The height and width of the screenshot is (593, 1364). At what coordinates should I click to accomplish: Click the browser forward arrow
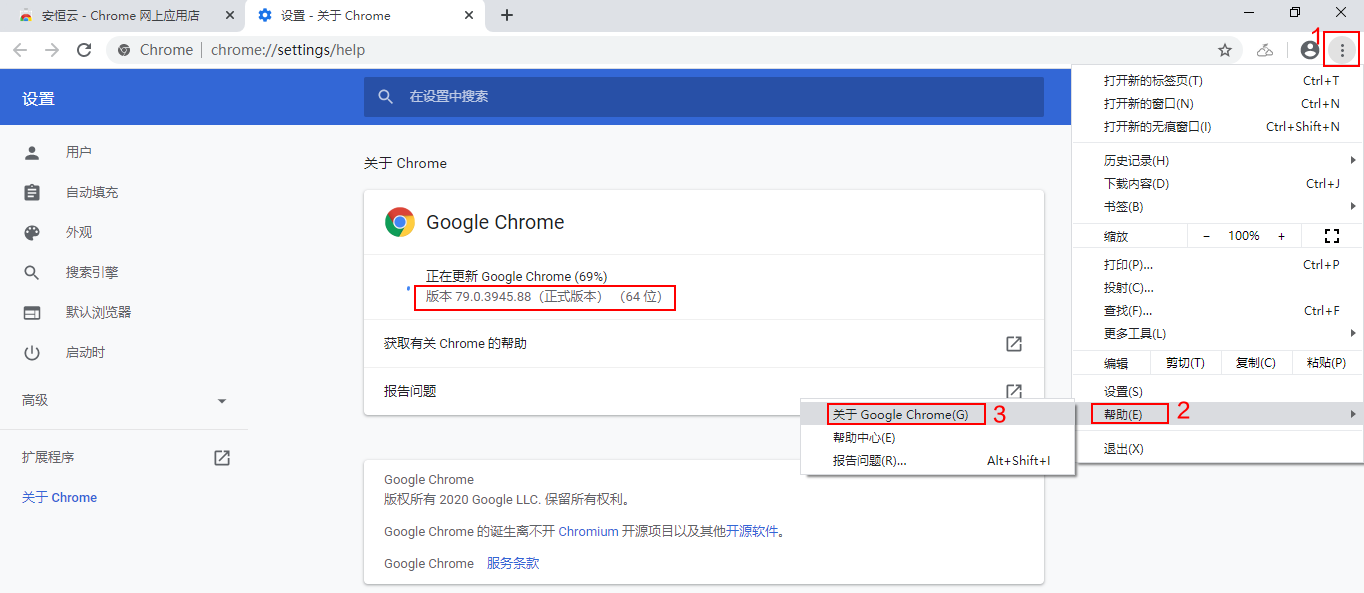pyautogui.click(x=52, y=50)
